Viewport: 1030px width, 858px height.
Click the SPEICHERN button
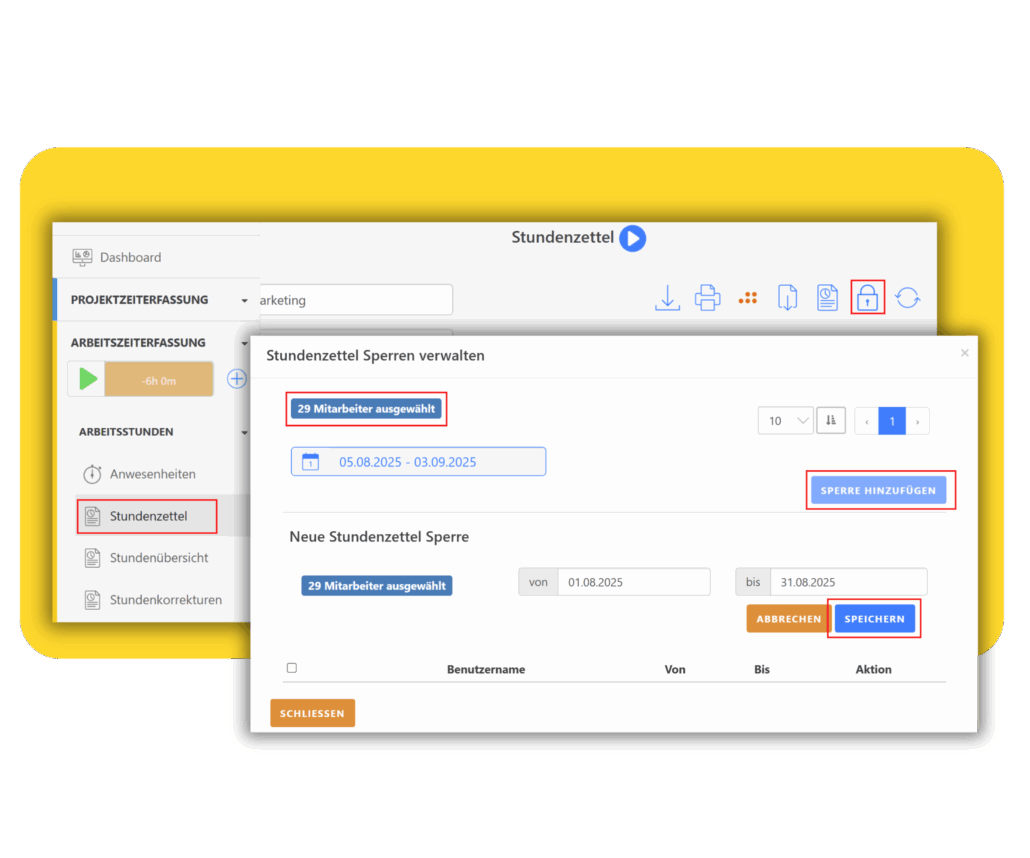click(x=874, y=619)
